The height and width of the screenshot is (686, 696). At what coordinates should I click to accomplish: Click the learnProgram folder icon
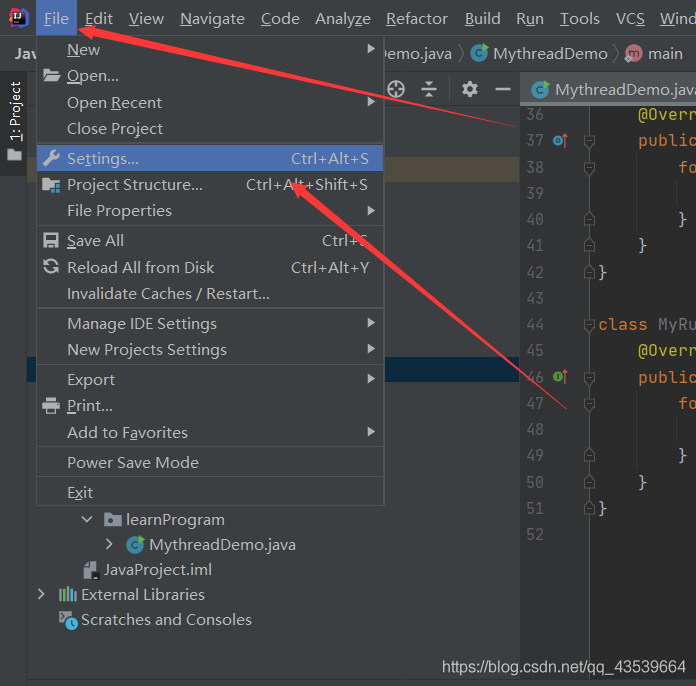(x=113, y=519)
